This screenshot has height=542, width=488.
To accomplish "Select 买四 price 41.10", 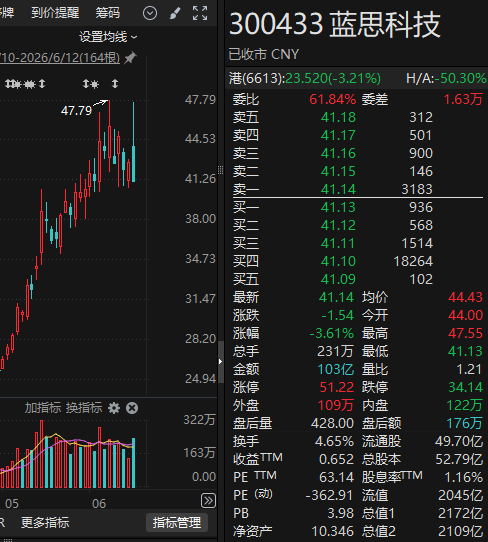I will coord(338,261).
